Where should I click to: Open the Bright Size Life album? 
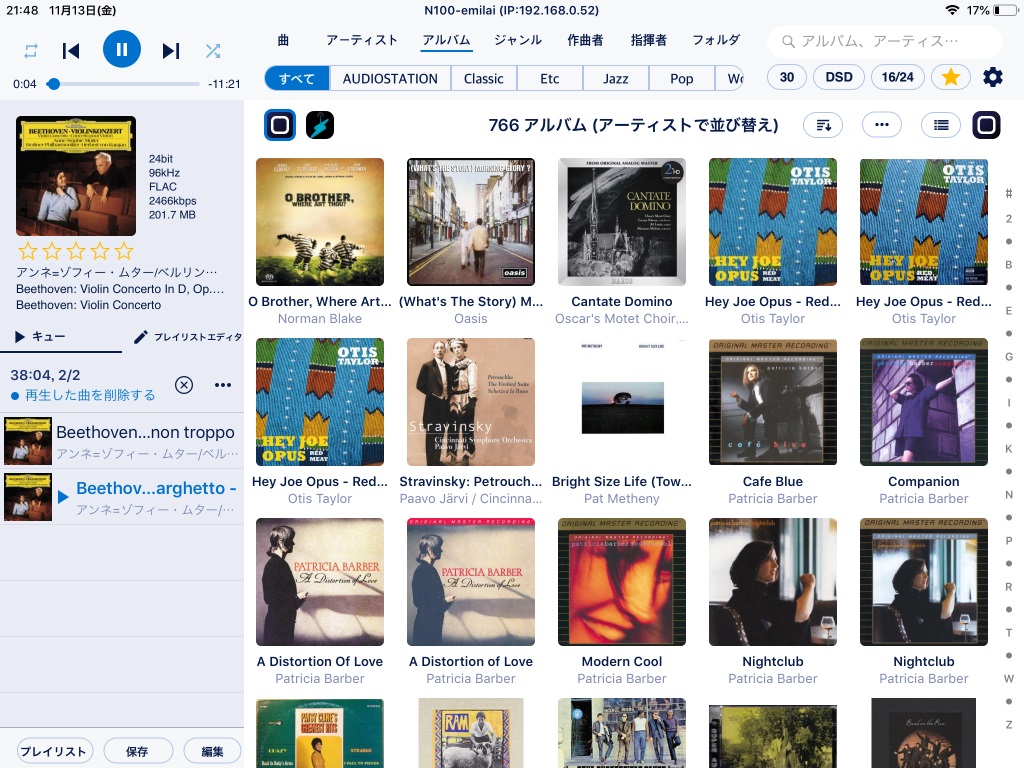pos(622,402)
